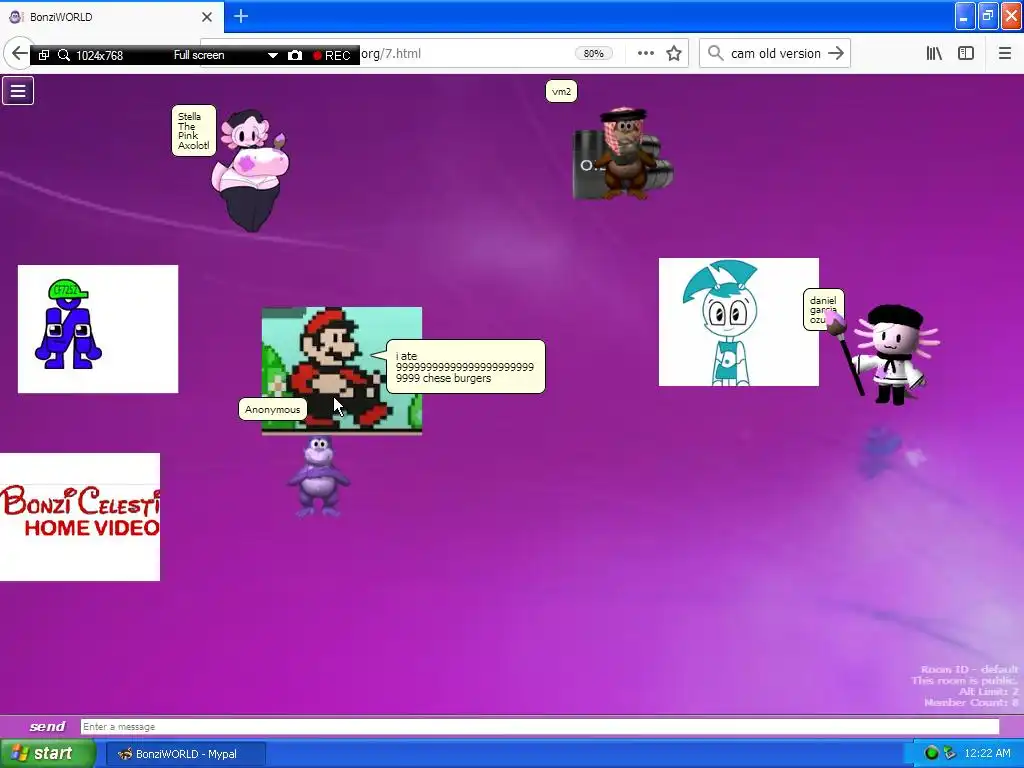The image size is (1024, 768).
Task: Click the send button
Action: [x=47, y=726]
